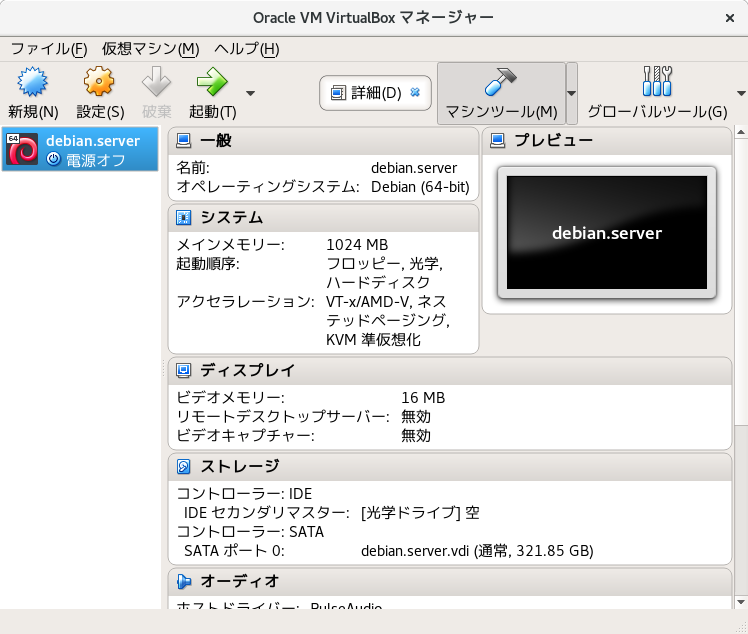Click the システム section chip icon
The height and width of the screenshot is (634, 748).
point(184,218)
